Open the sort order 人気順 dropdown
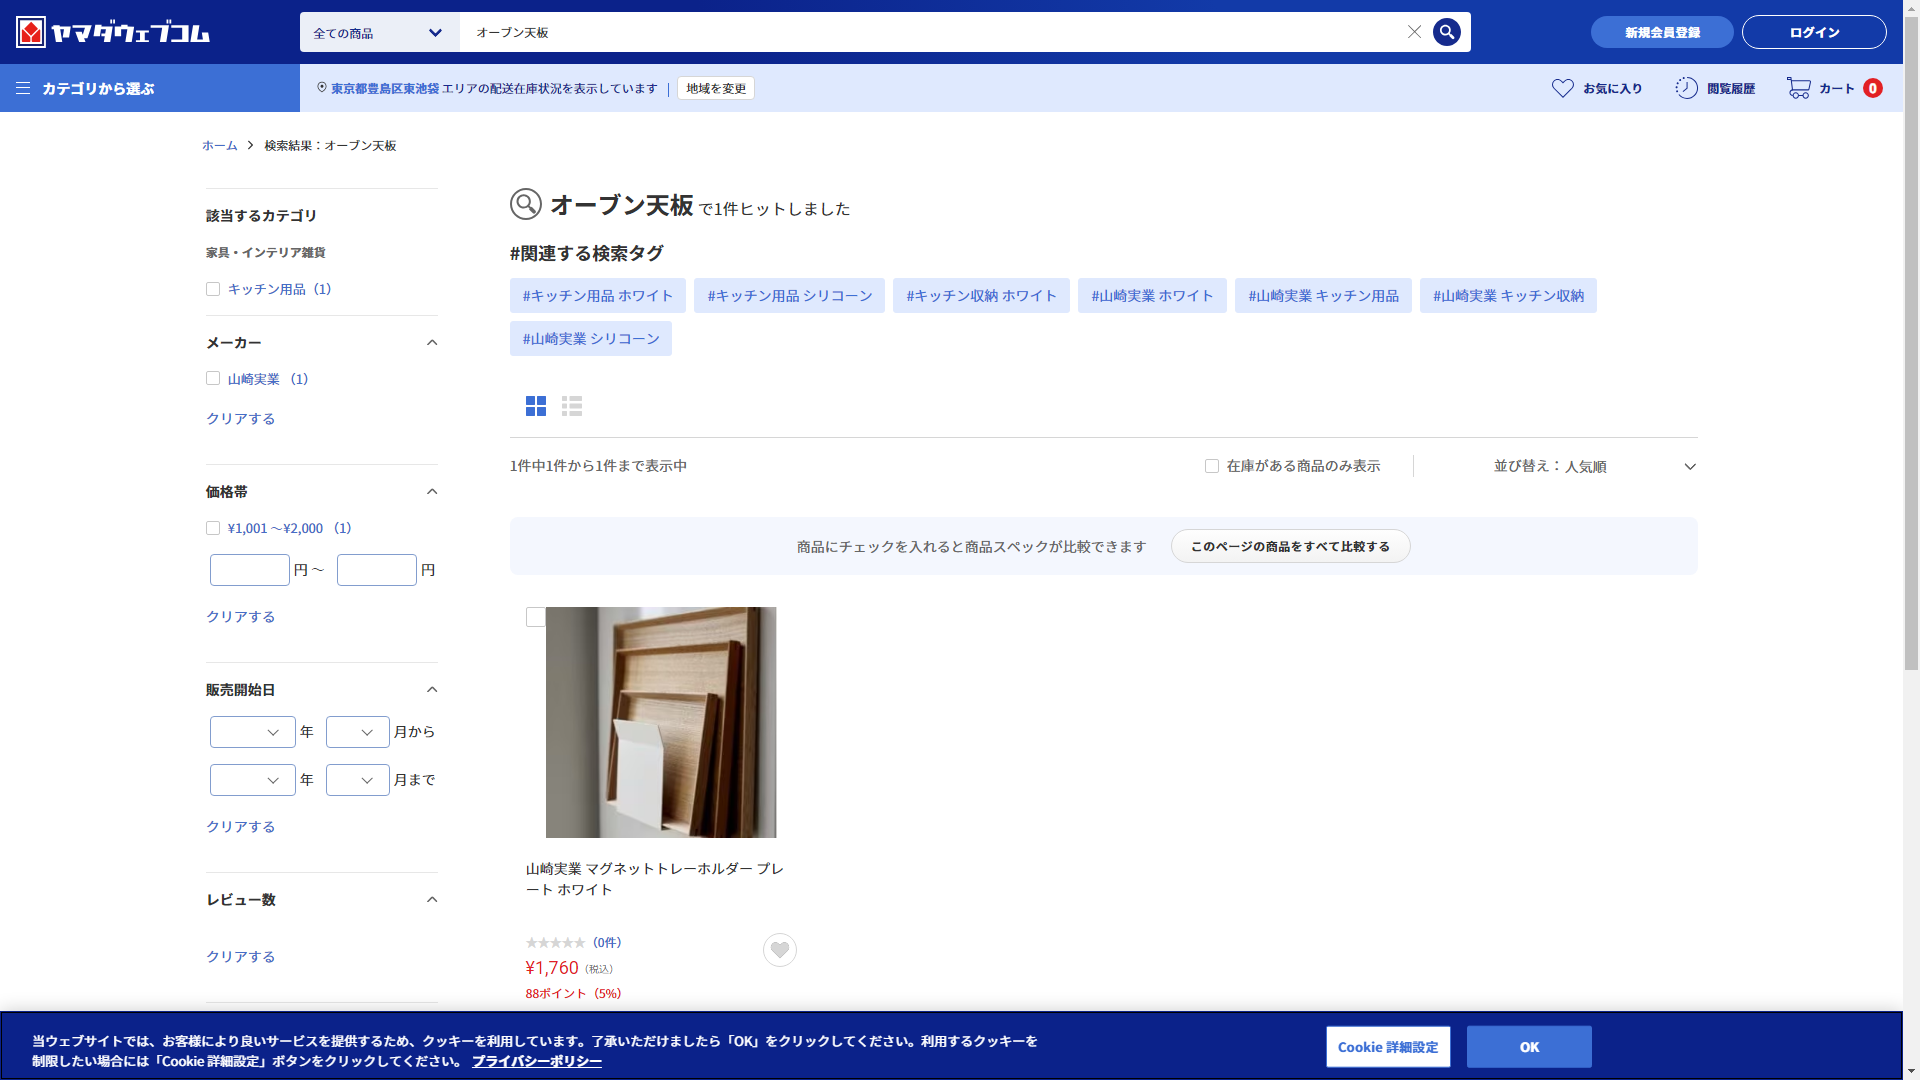 (x=1594, y=466)
